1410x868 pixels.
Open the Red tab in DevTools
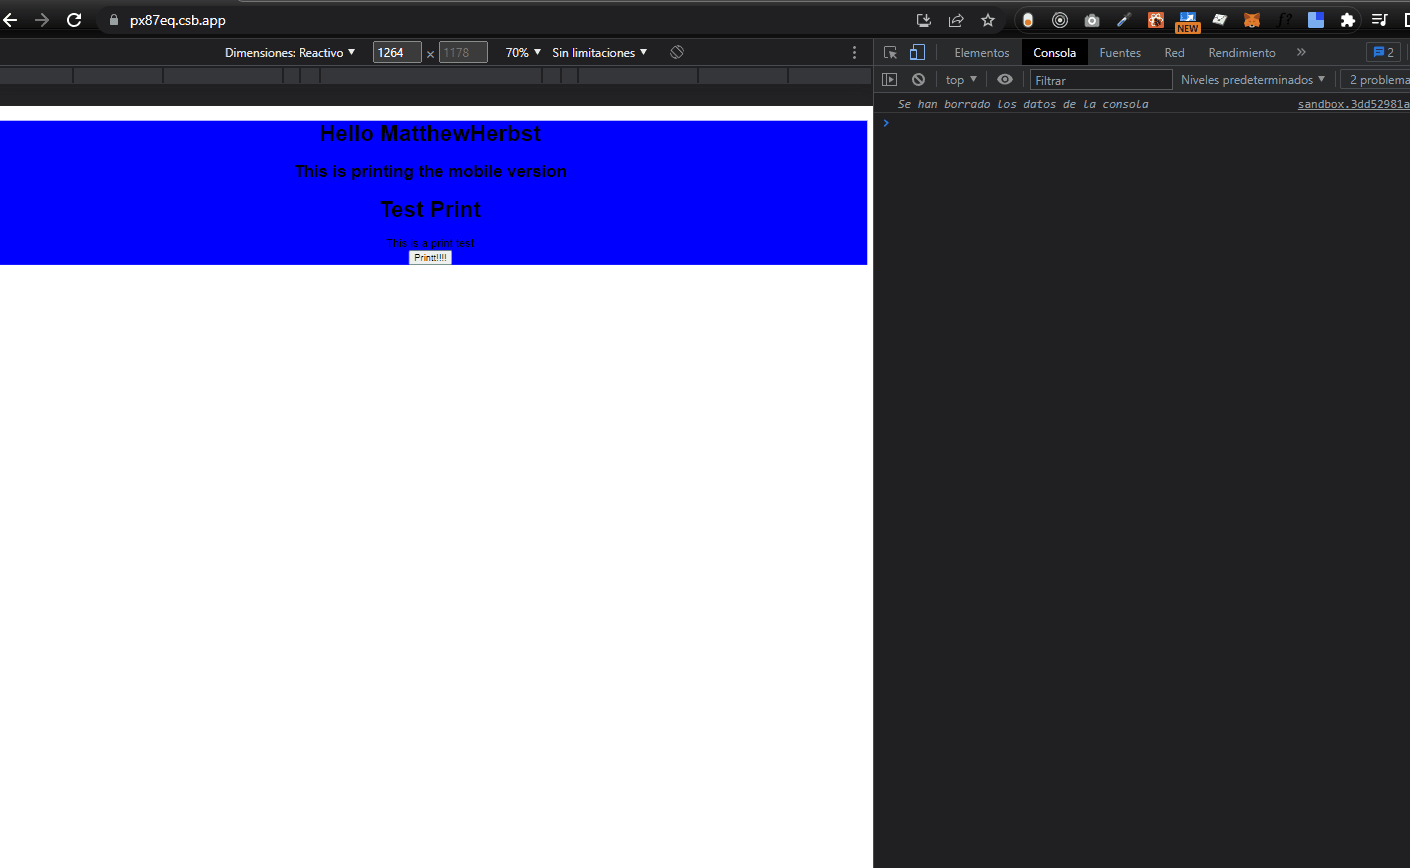1173,52
